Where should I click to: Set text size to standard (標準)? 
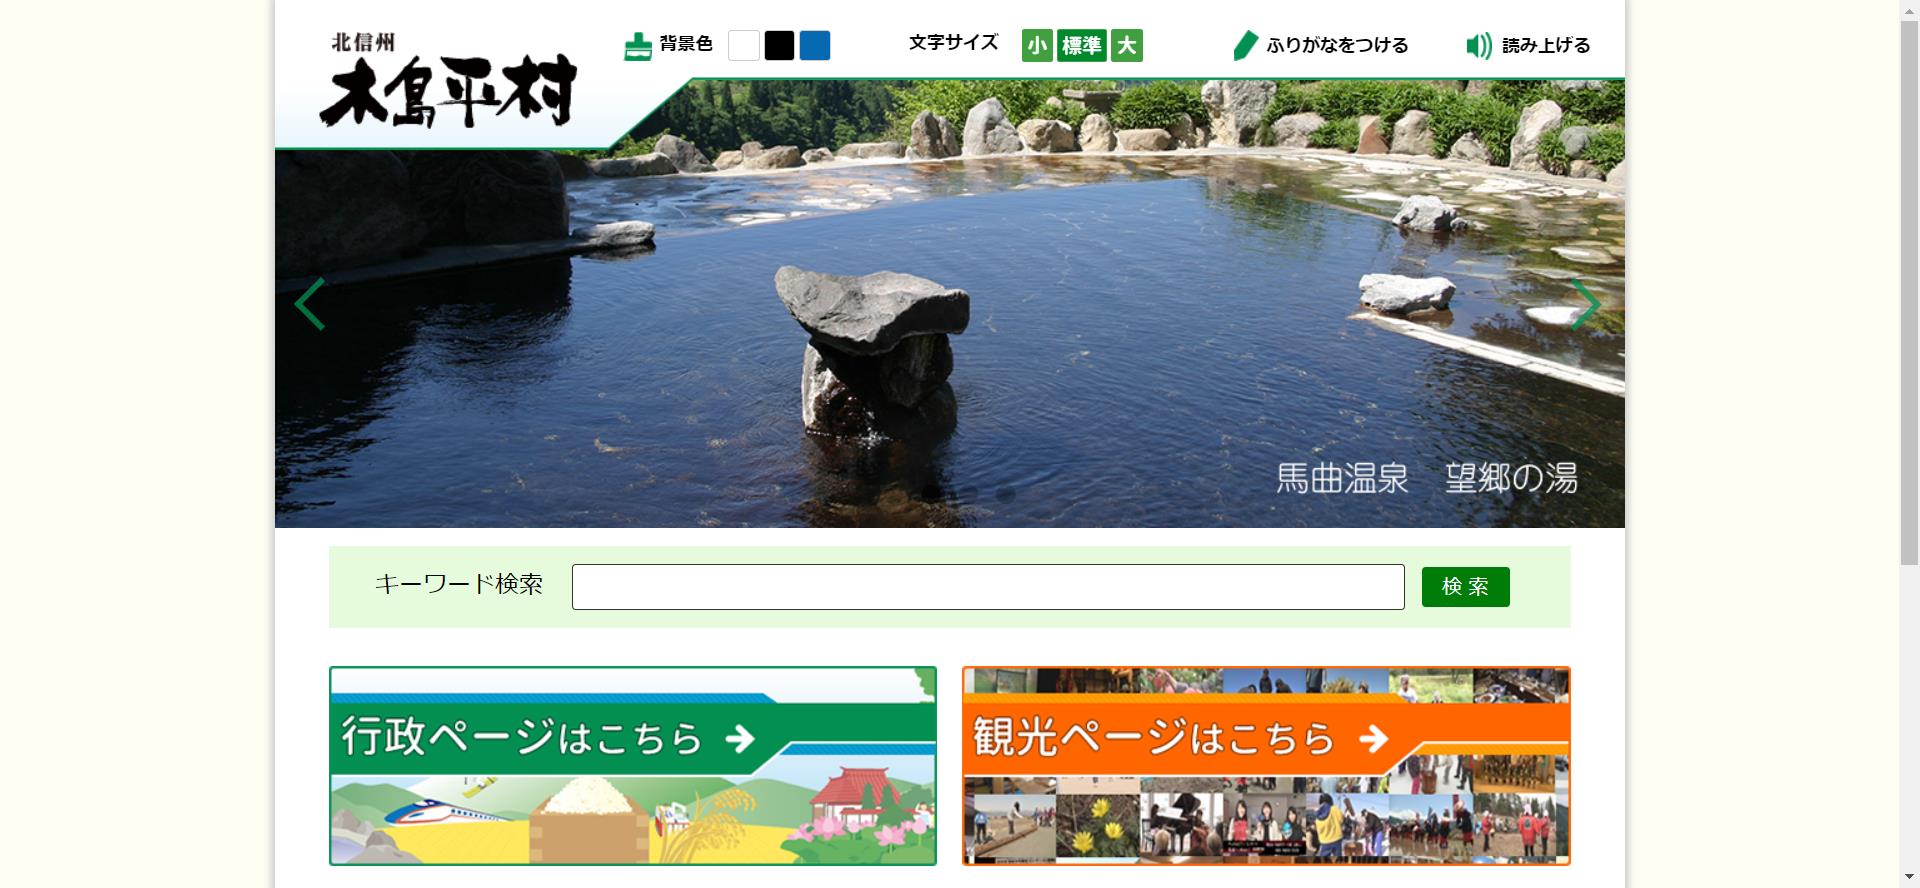pyautogui.click(x=1082, y=46)
